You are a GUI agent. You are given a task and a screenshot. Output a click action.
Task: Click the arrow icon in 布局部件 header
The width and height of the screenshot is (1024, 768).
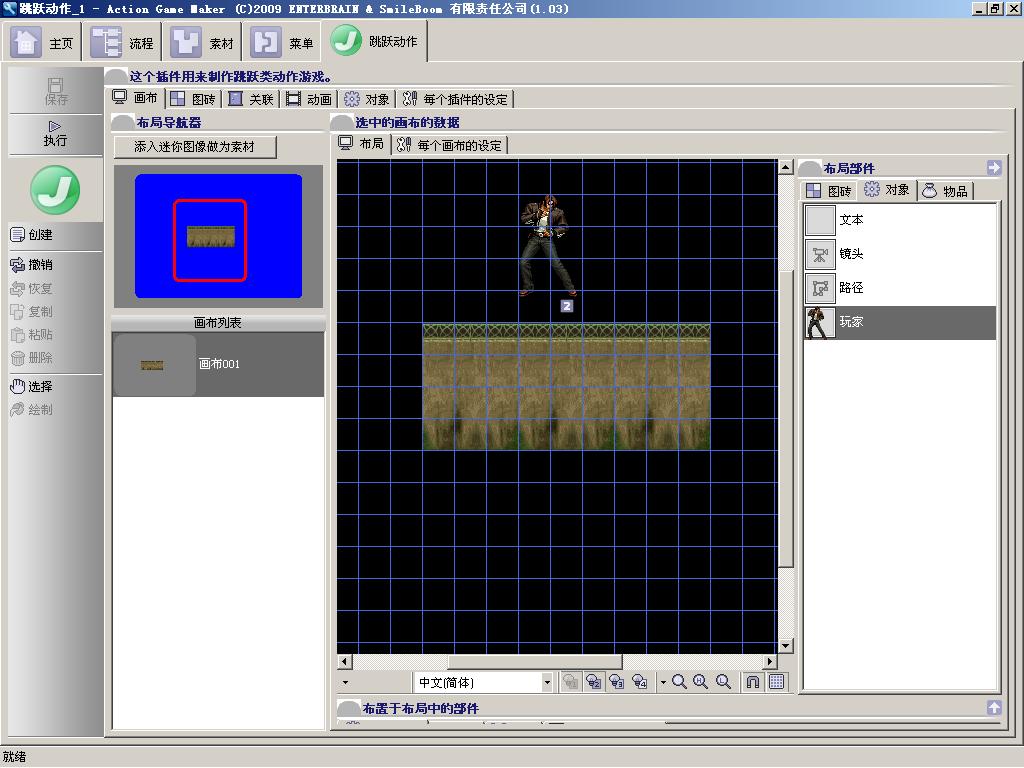994,168
